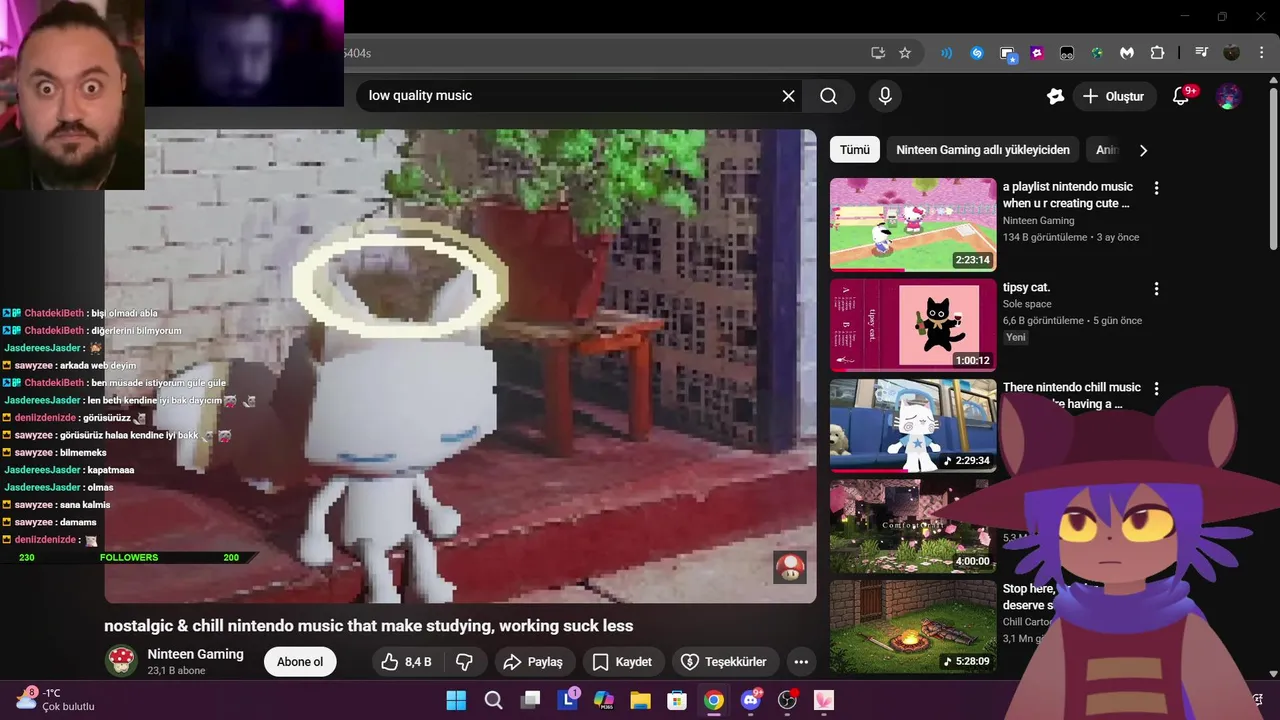Click the YouTube search magnifier button
This screenshot has height=720, width=1280.
tap(828, 96)
